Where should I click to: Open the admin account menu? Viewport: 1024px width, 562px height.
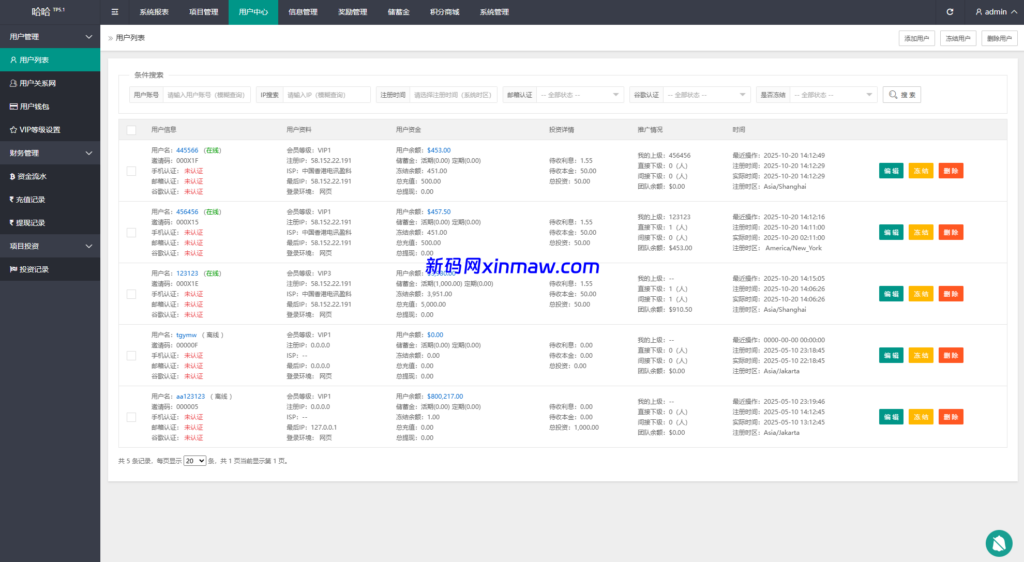tap(995, 12)
